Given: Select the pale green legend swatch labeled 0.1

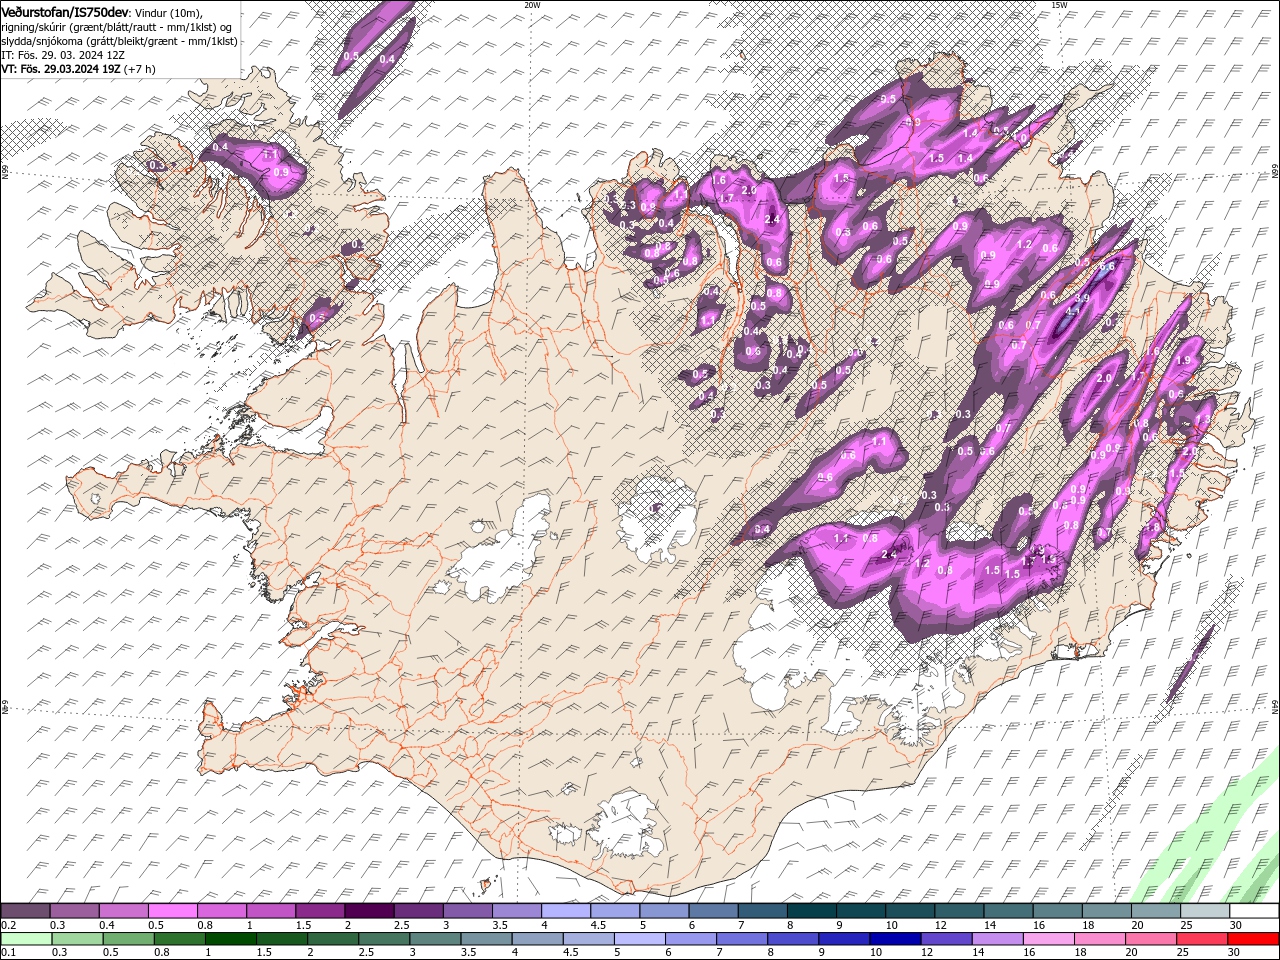Looking at the screenshot, I should click(26, 939).
